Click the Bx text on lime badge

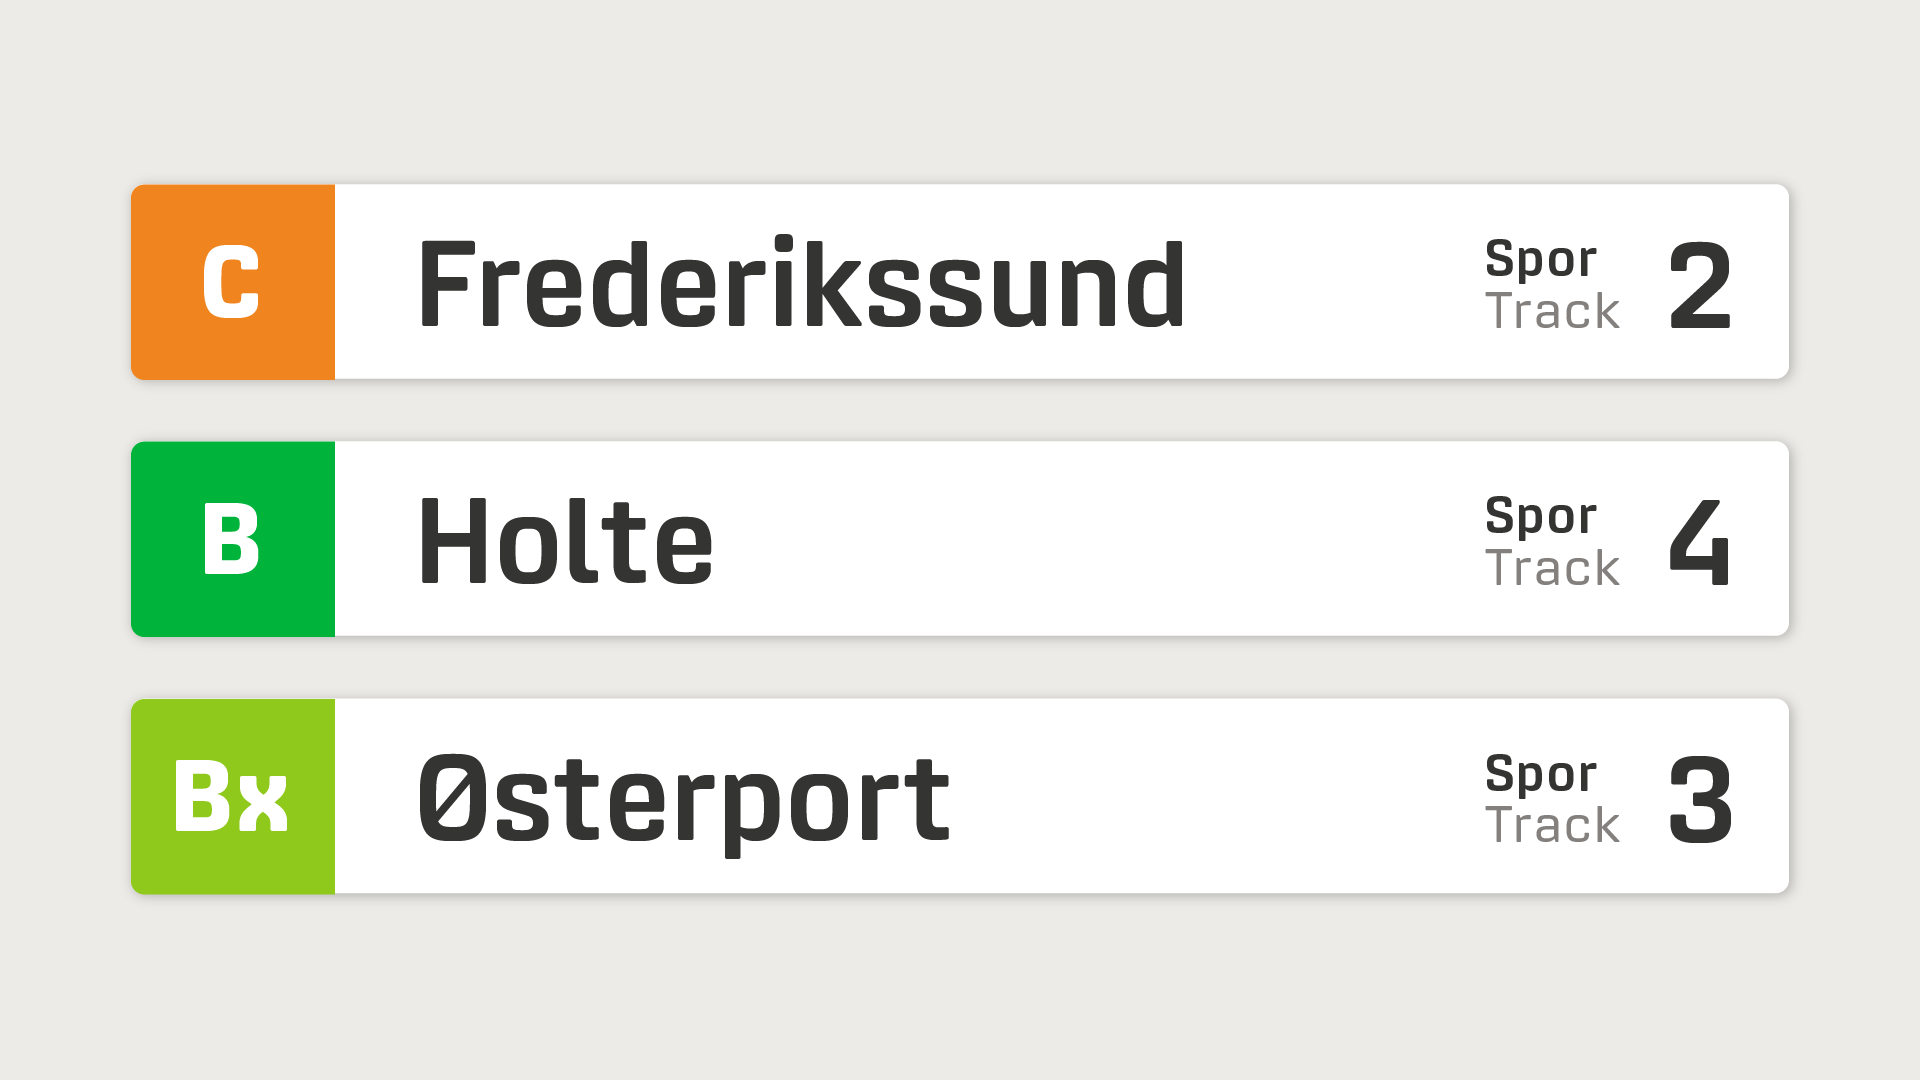pyautogui.click(x=231, y=796)
